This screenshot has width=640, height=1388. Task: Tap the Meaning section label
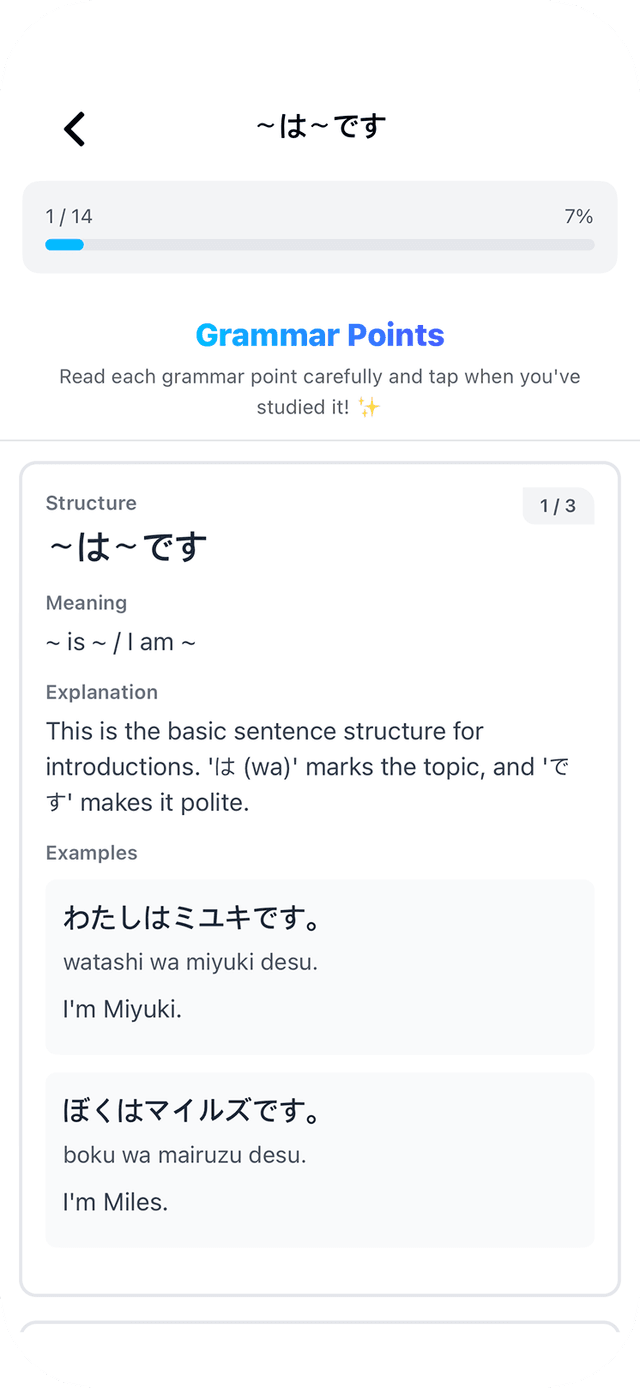click(x=86, y=603)
